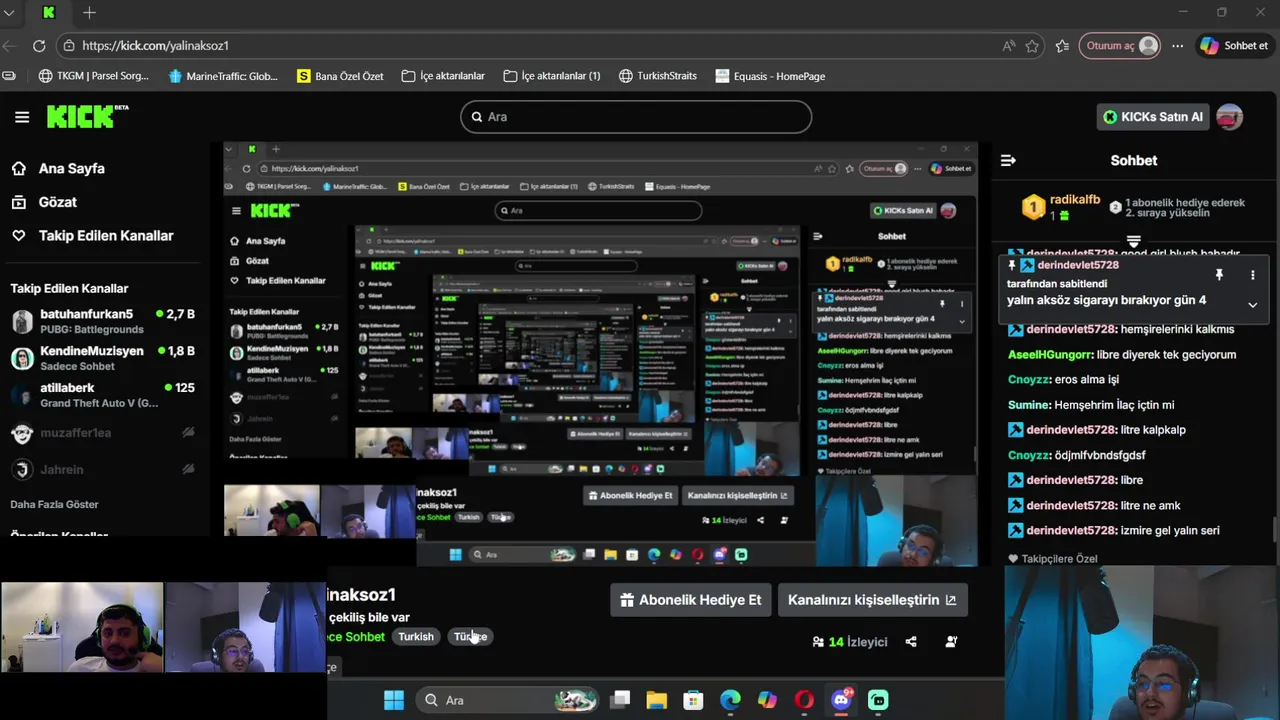Unpin the pinned chat message

pyautogui.click(x=1219, y=275)
